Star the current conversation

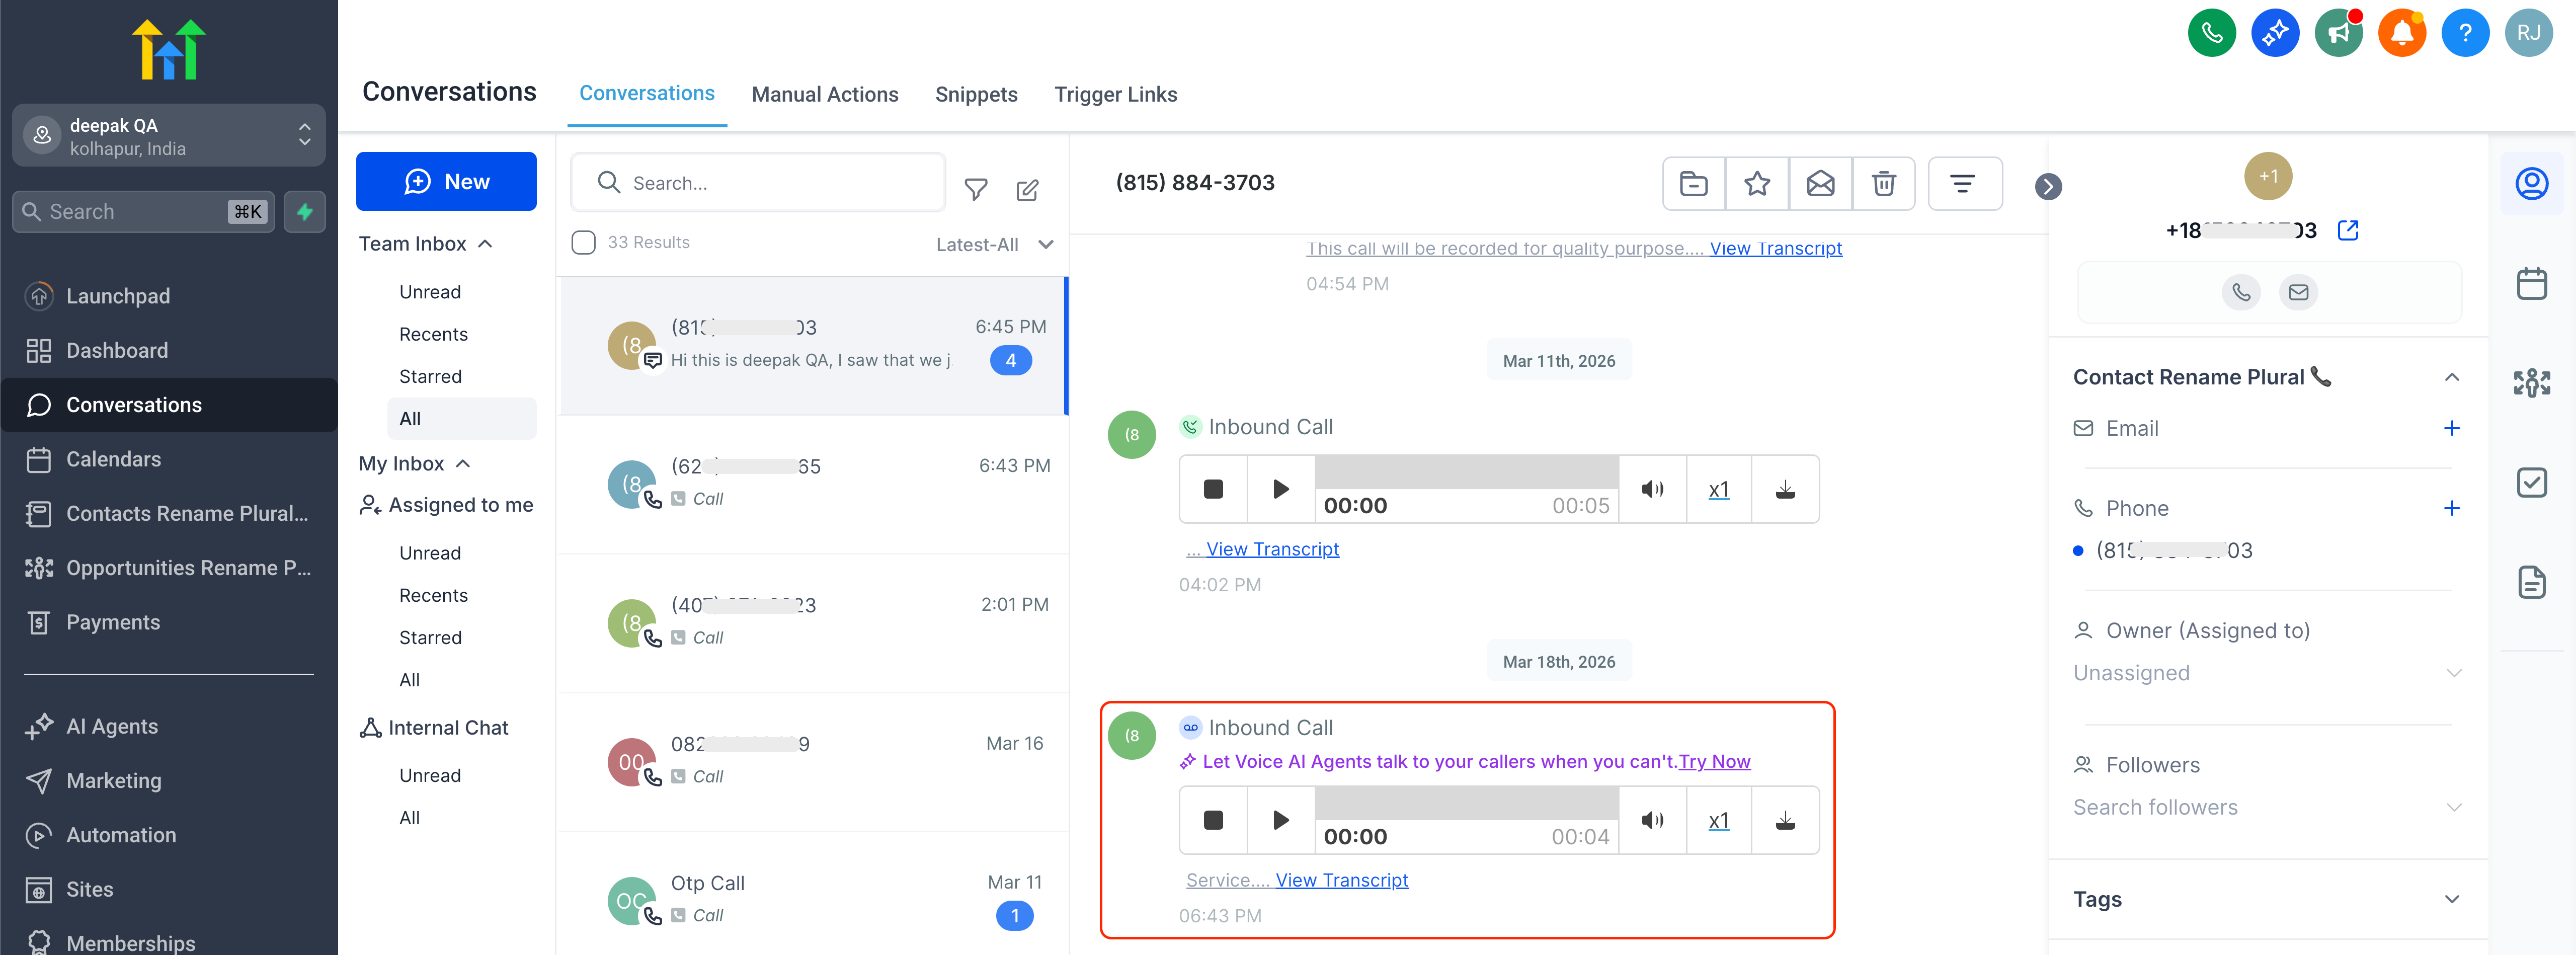tap(1756, 183)
